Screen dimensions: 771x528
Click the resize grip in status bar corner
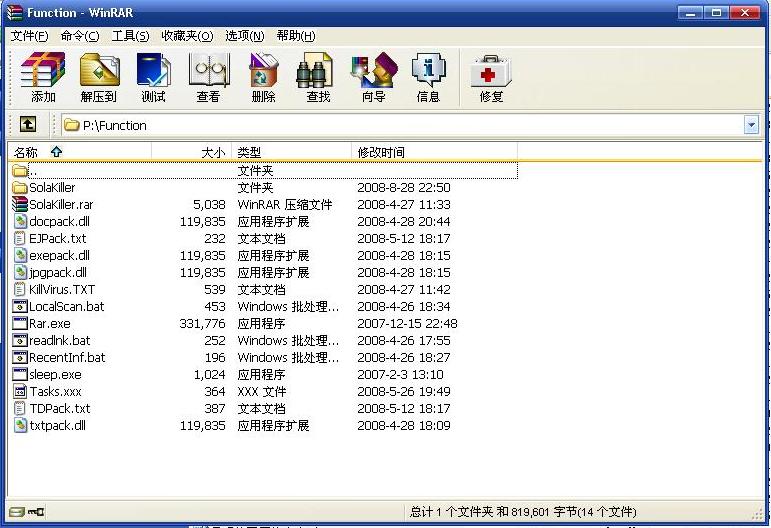pos(758,514)
